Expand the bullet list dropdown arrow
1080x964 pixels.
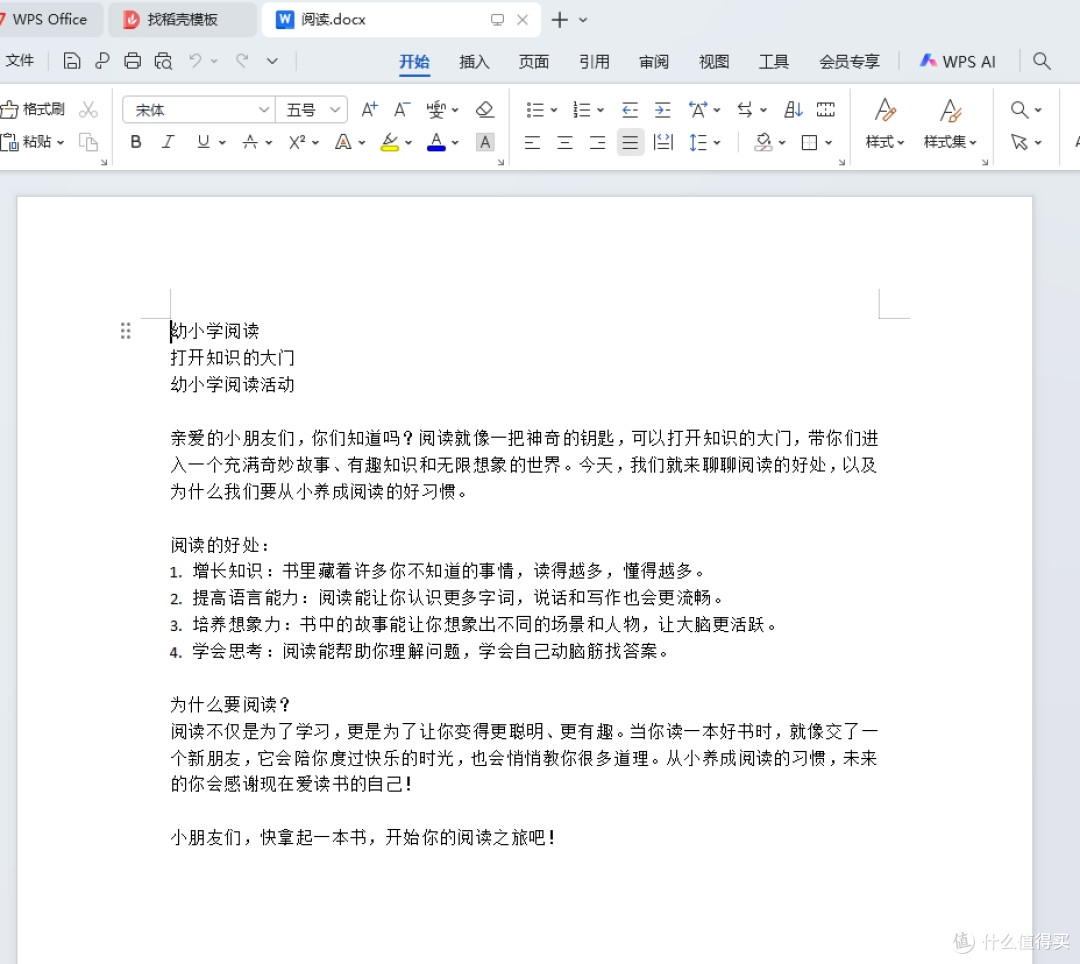pos(554,110)
